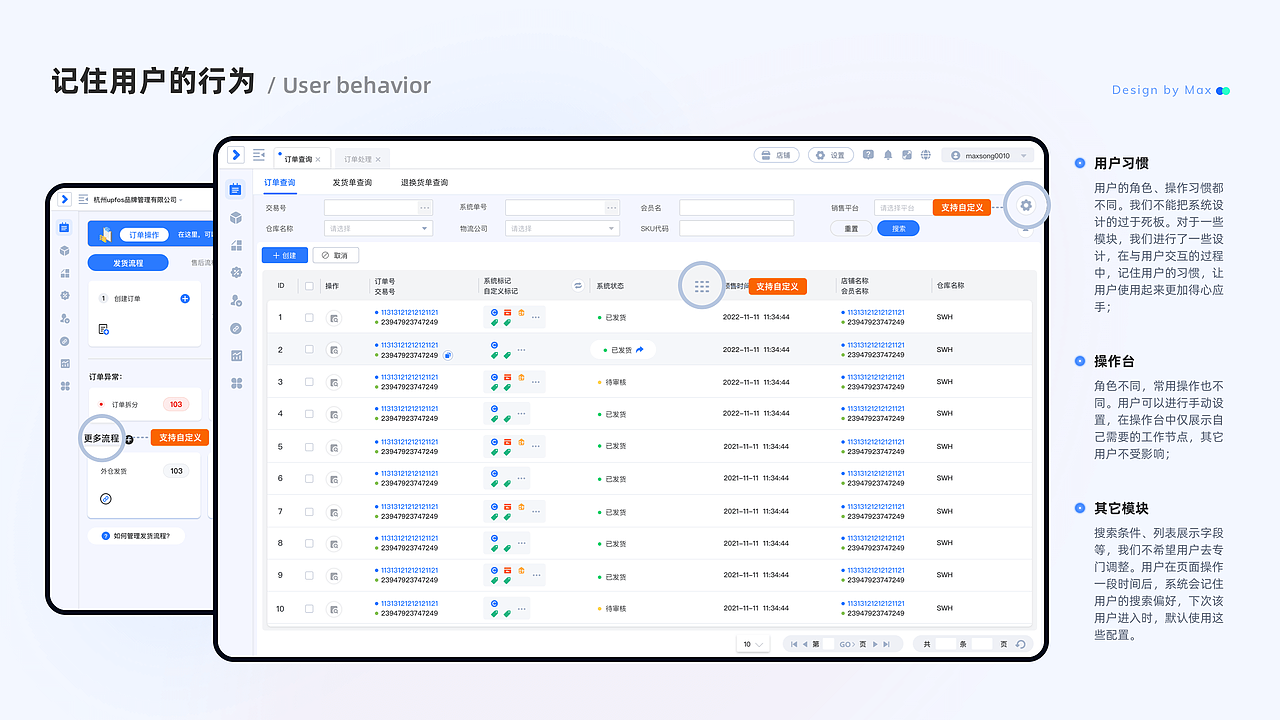Screen dimensions: 1280x720
Task: Click the 店铺 button in header
Action: click(777, 155)
